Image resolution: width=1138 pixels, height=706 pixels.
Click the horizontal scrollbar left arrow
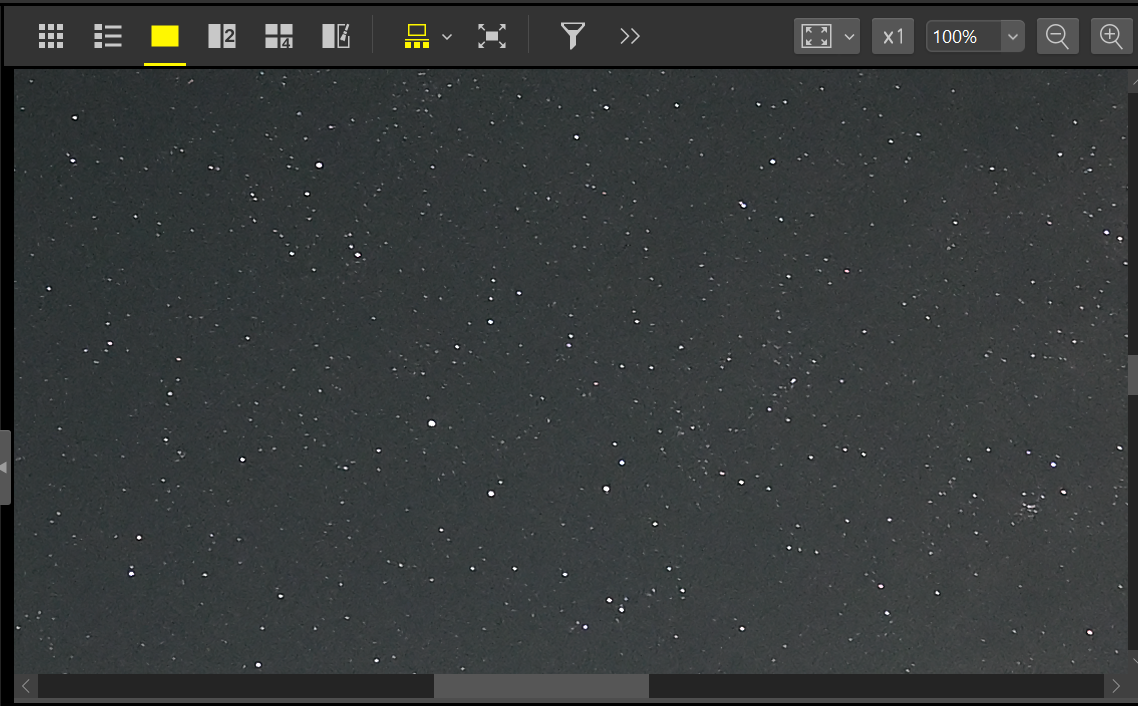click(26, 686)
